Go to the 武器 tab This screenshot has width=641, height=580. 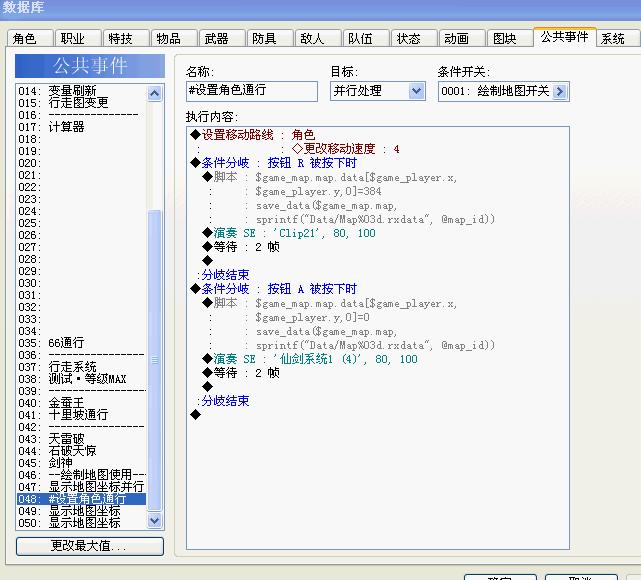[x=222, y=38]
